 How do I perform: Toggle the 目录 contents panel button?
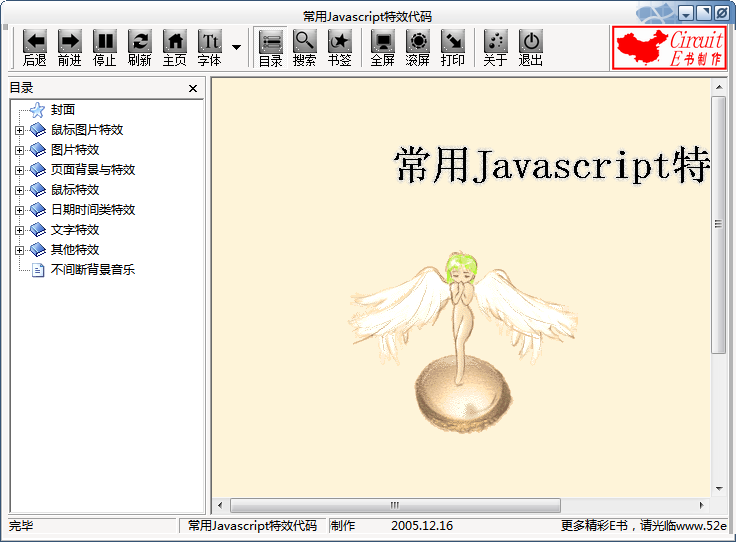(x=270, y=42)
